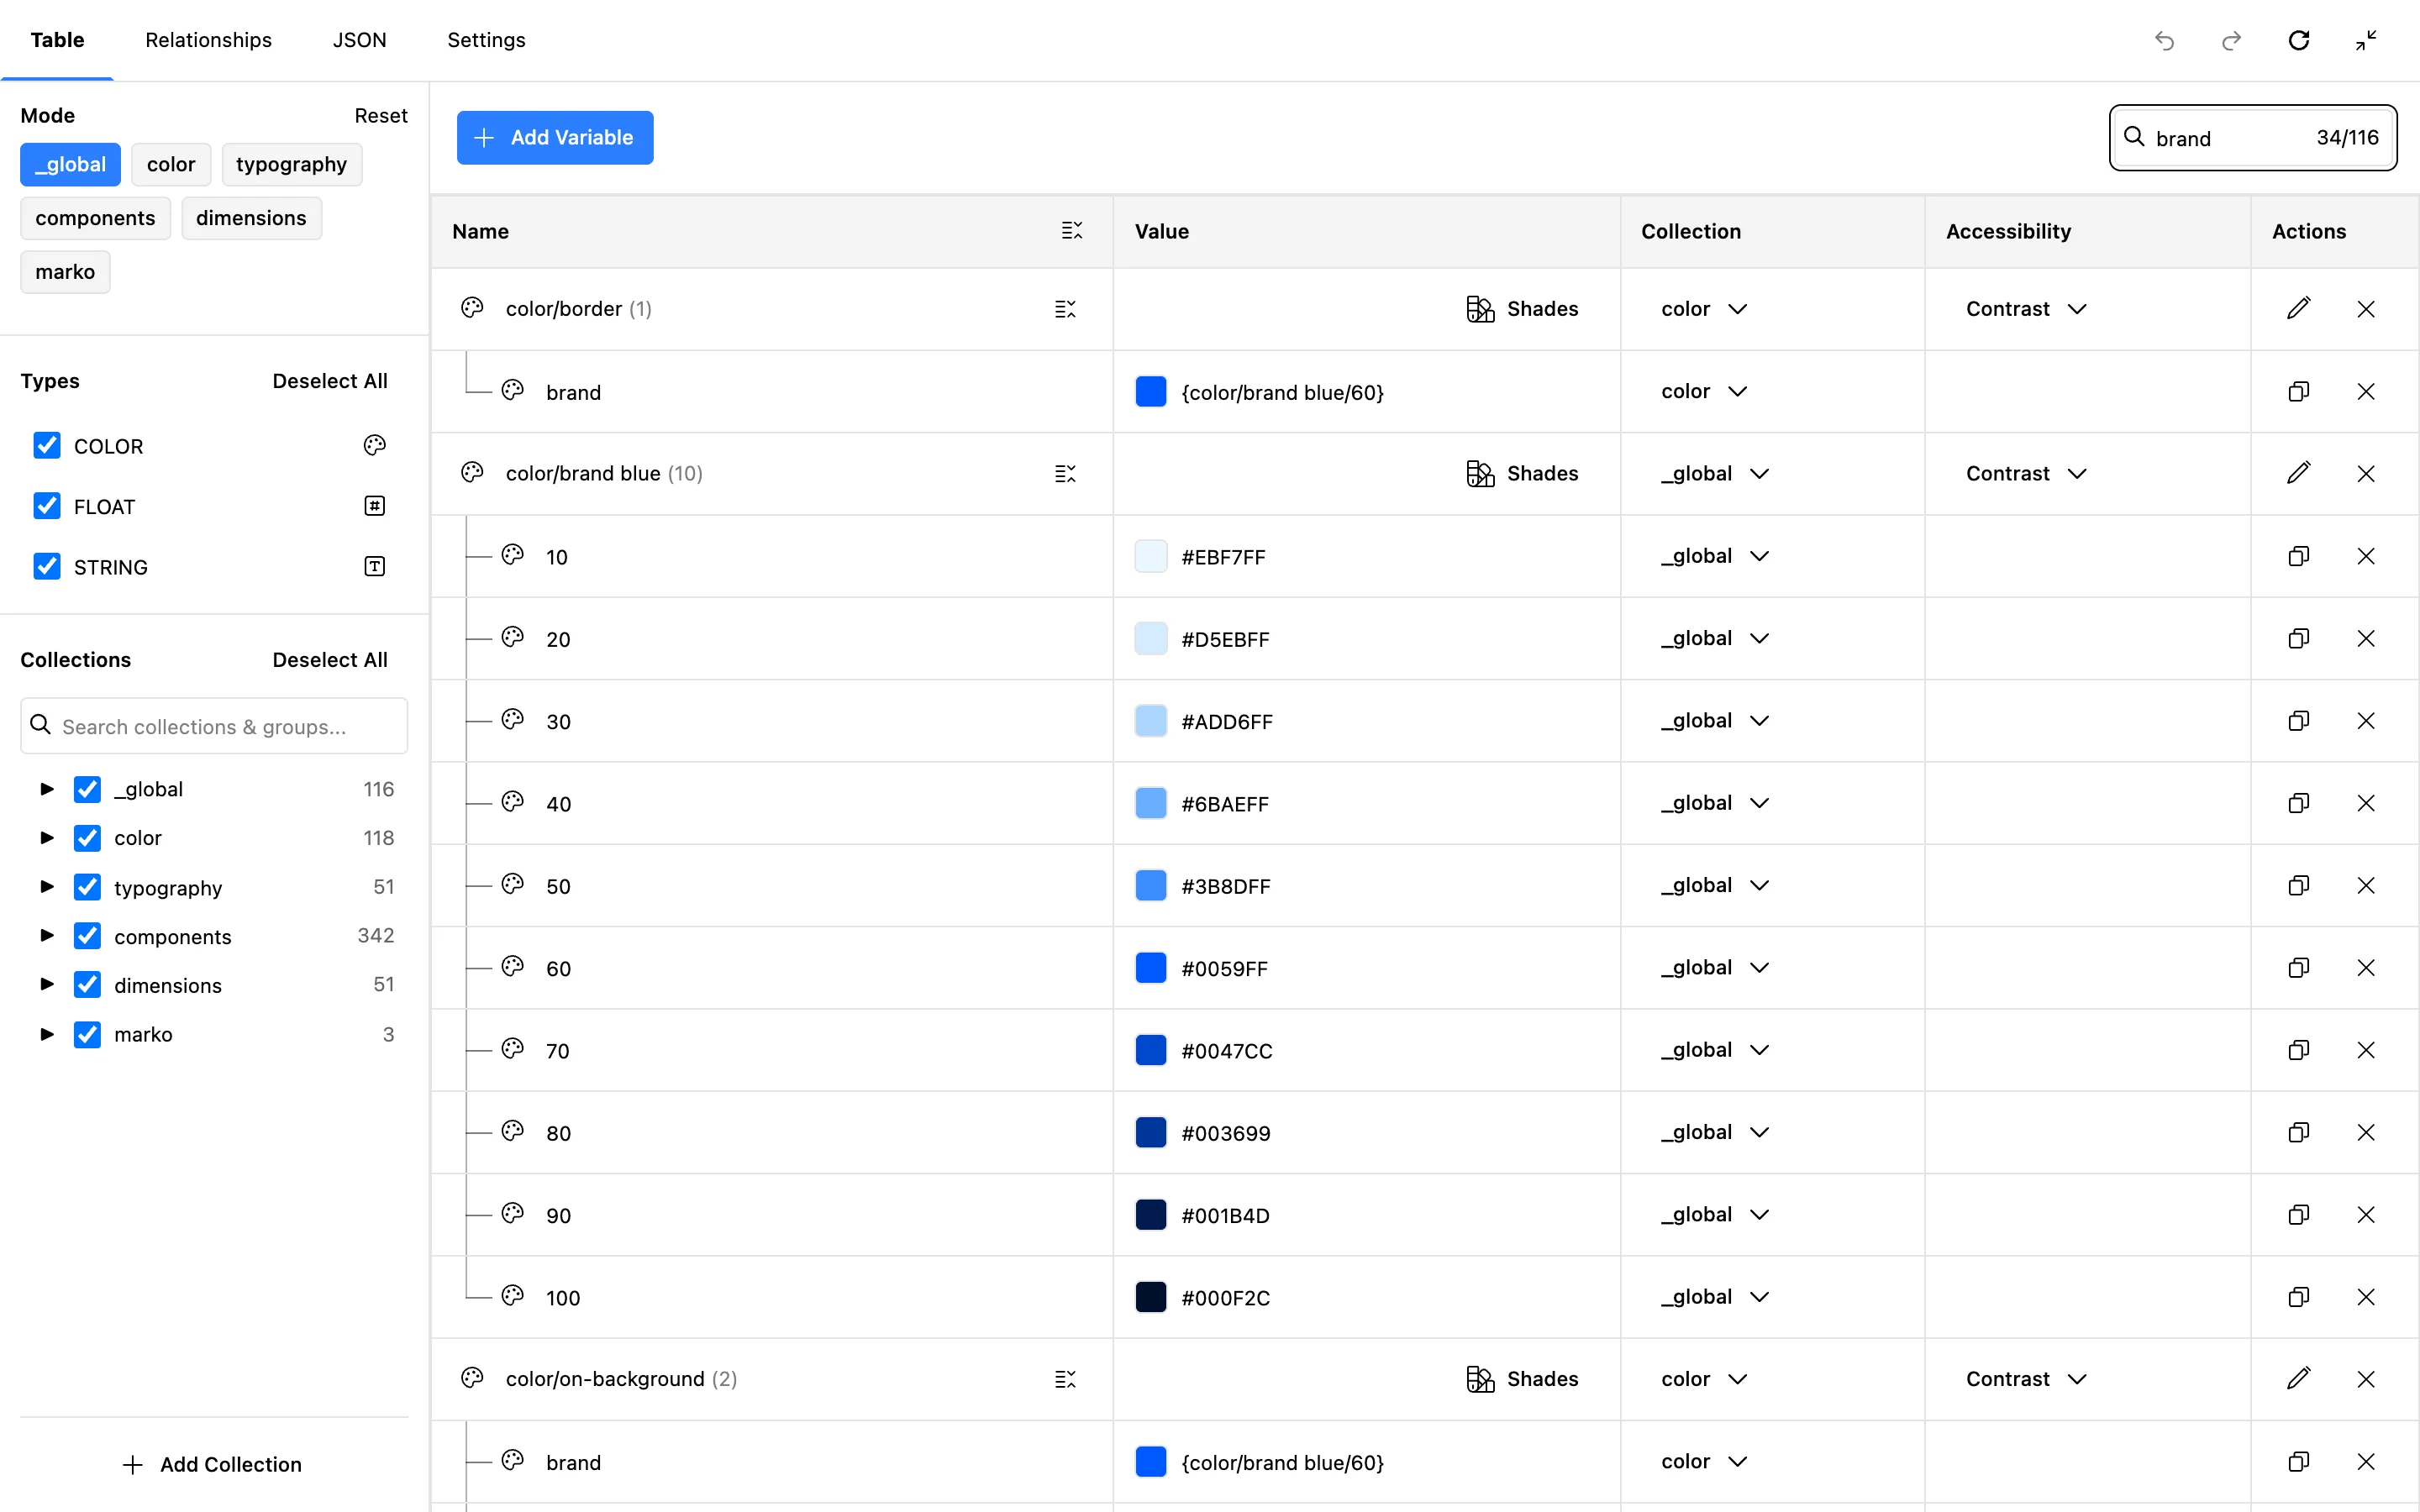Toggle the _global collection checkbox

(x=87, y=789)
